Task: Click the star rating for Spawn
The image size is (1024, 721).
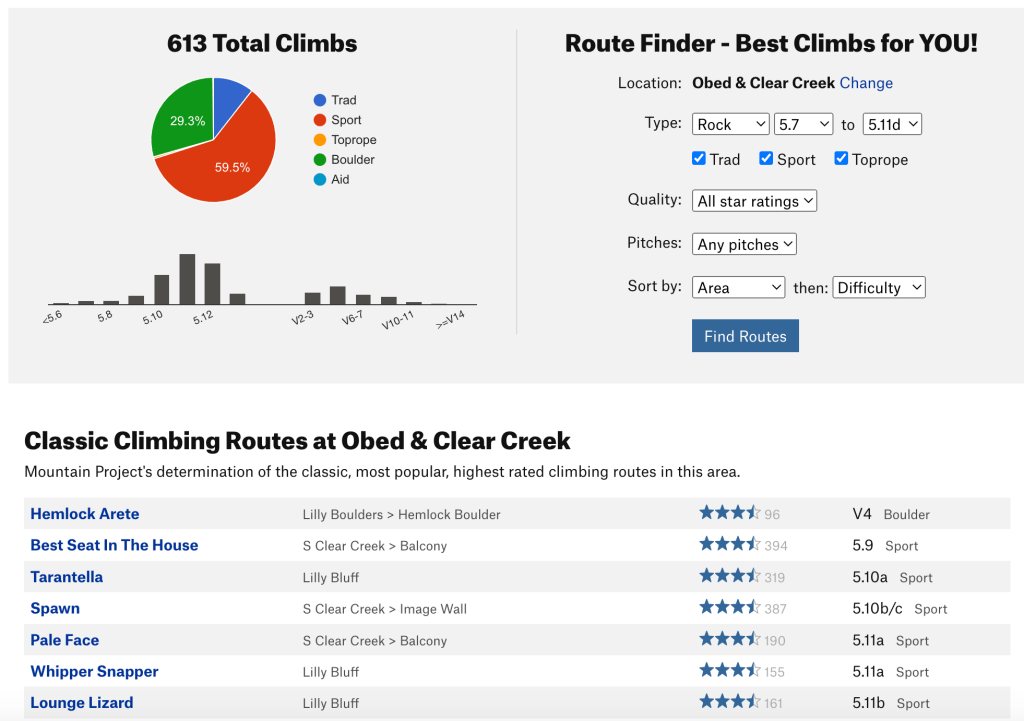Action: pyautogui.click(x=729, y=608)
